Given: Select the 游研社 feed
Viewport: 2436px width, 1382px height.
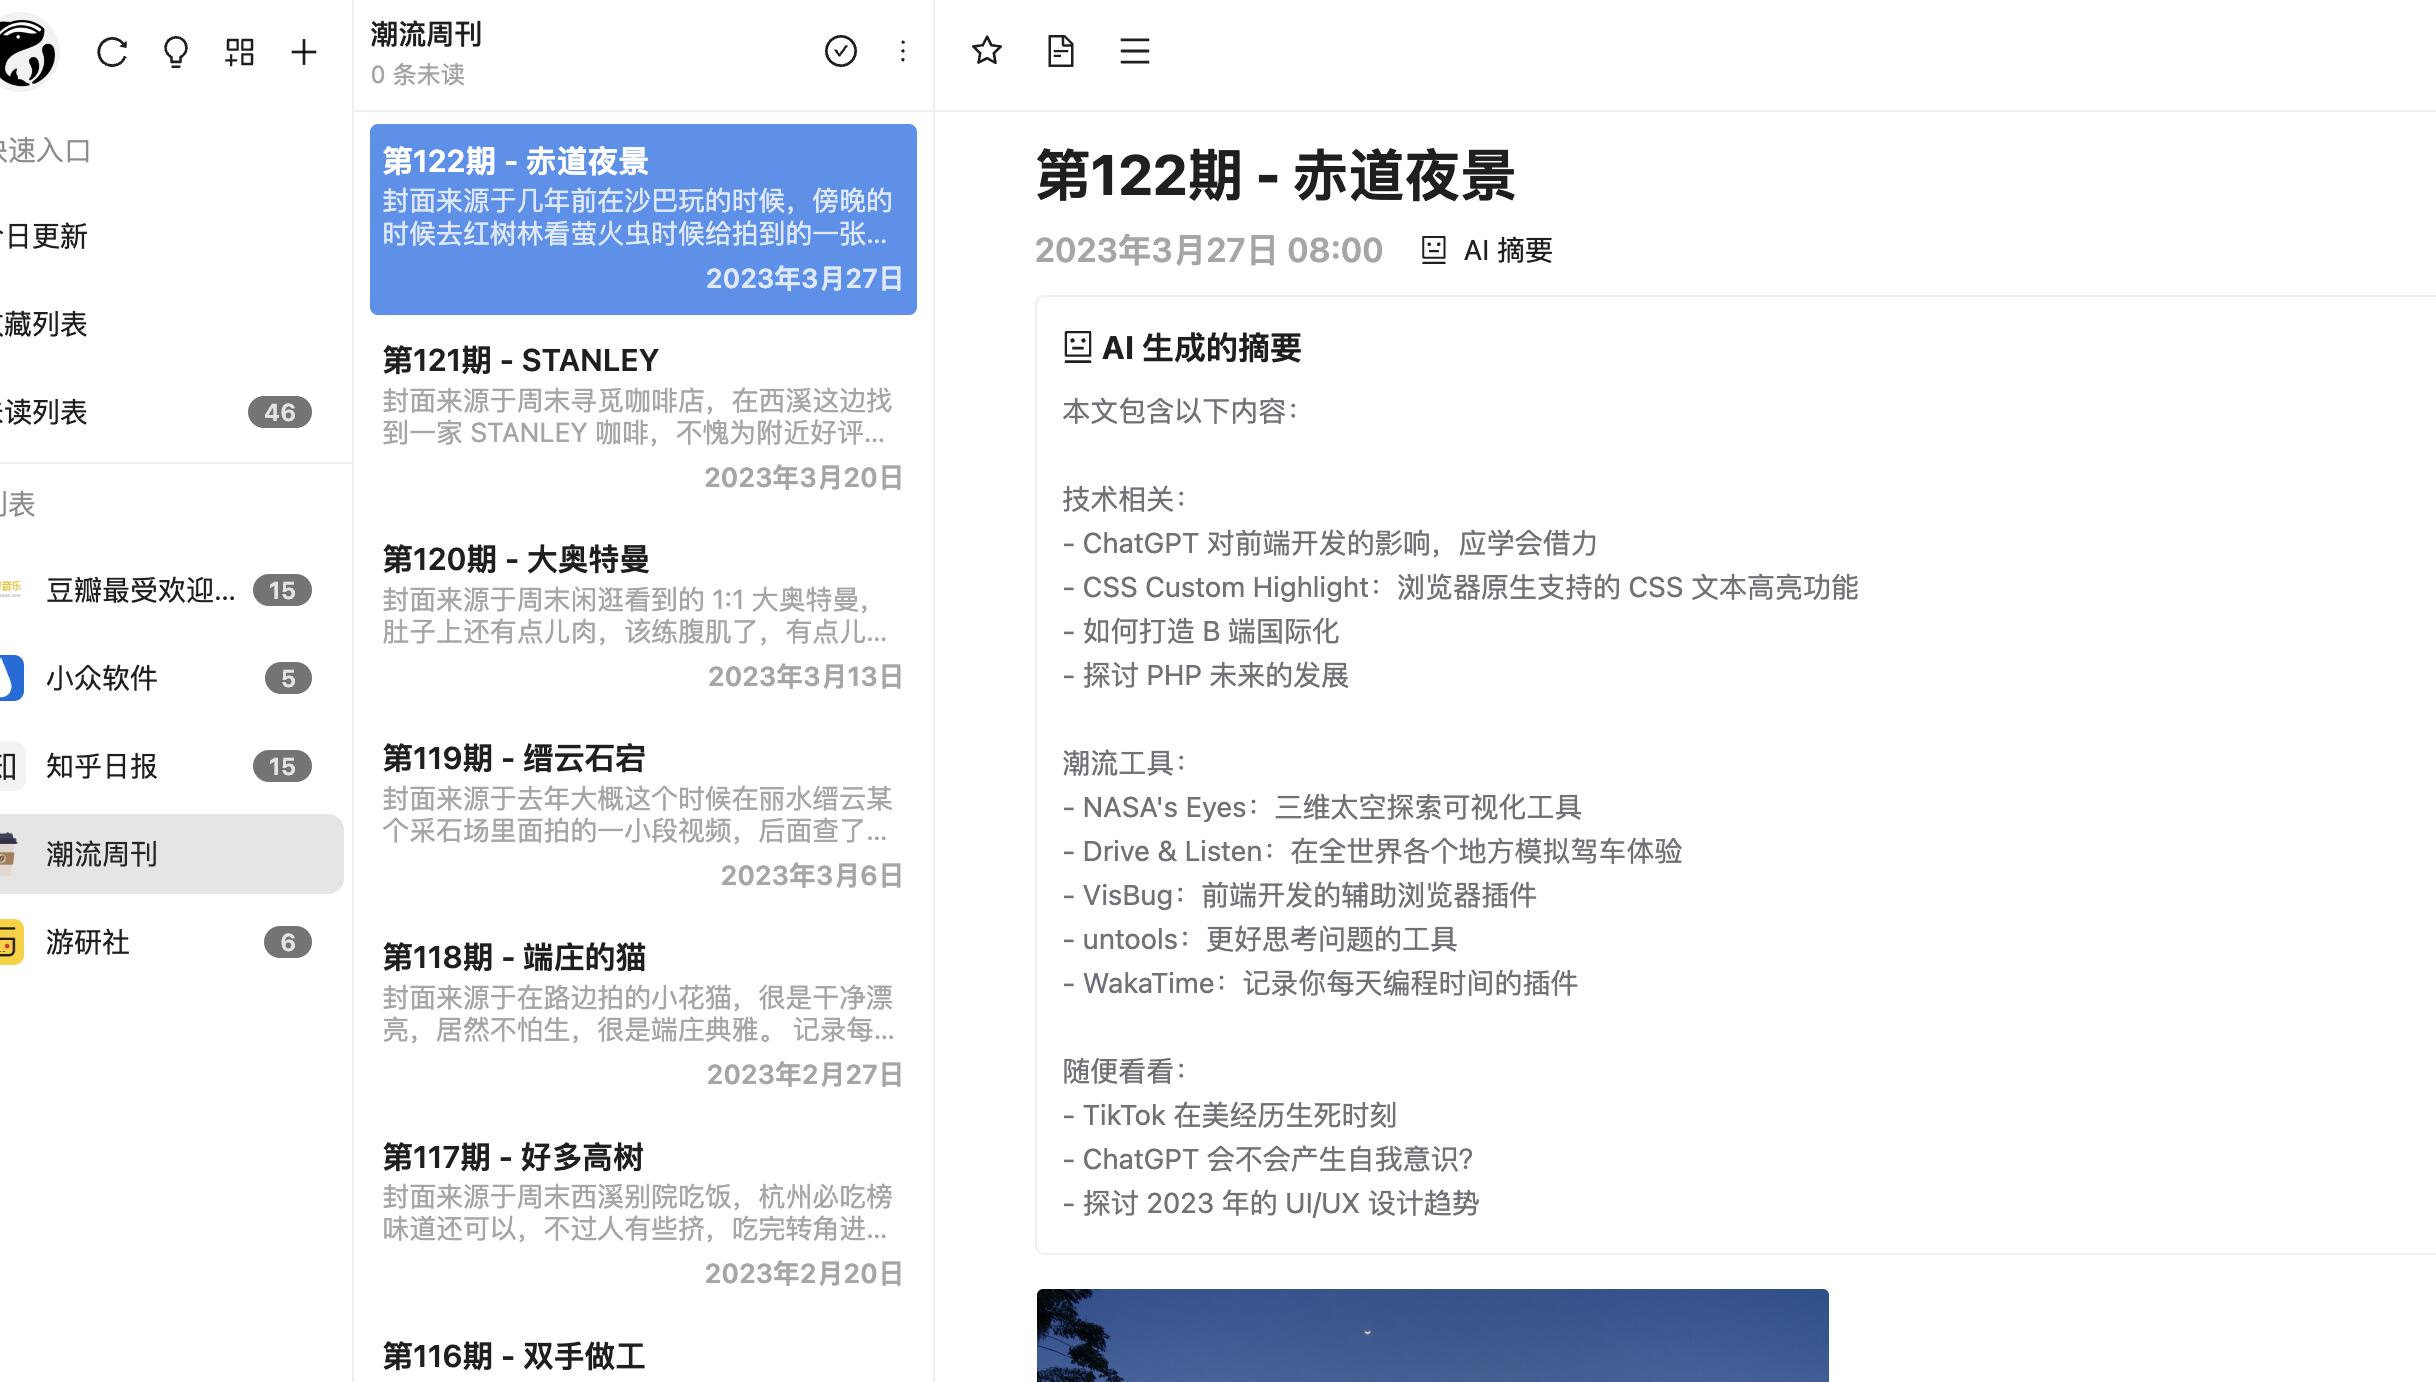Looking at the screenshot, I should [88, 942].
